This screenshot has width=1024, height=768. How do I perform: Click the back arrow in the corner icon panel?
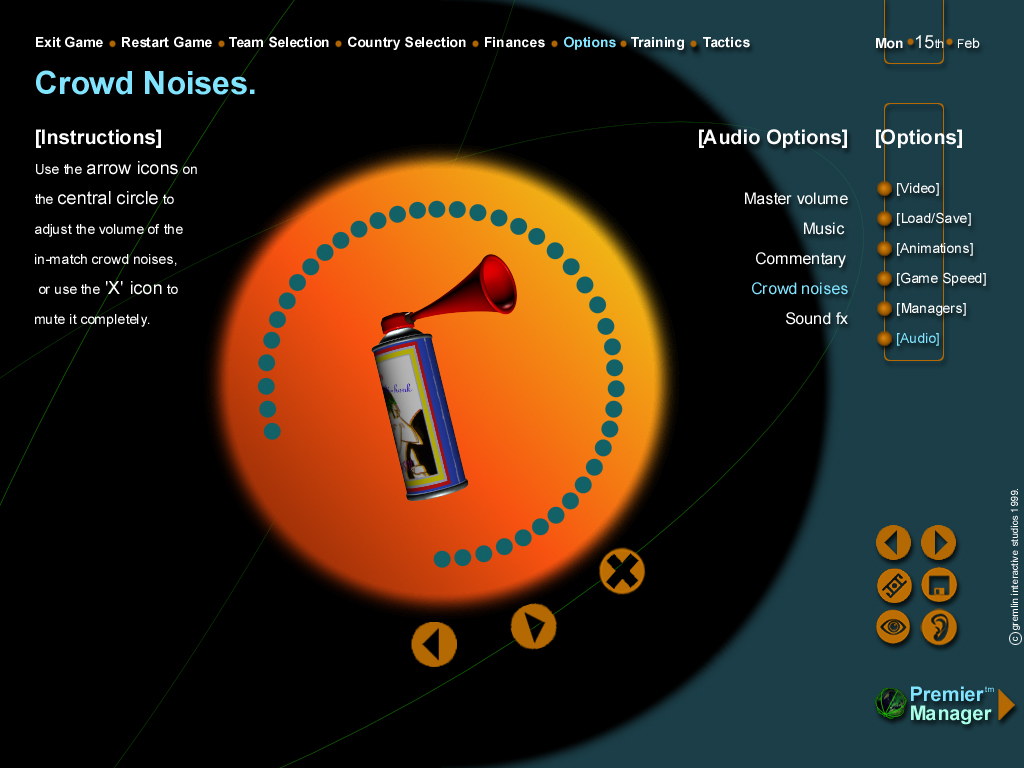pos(893,543)
